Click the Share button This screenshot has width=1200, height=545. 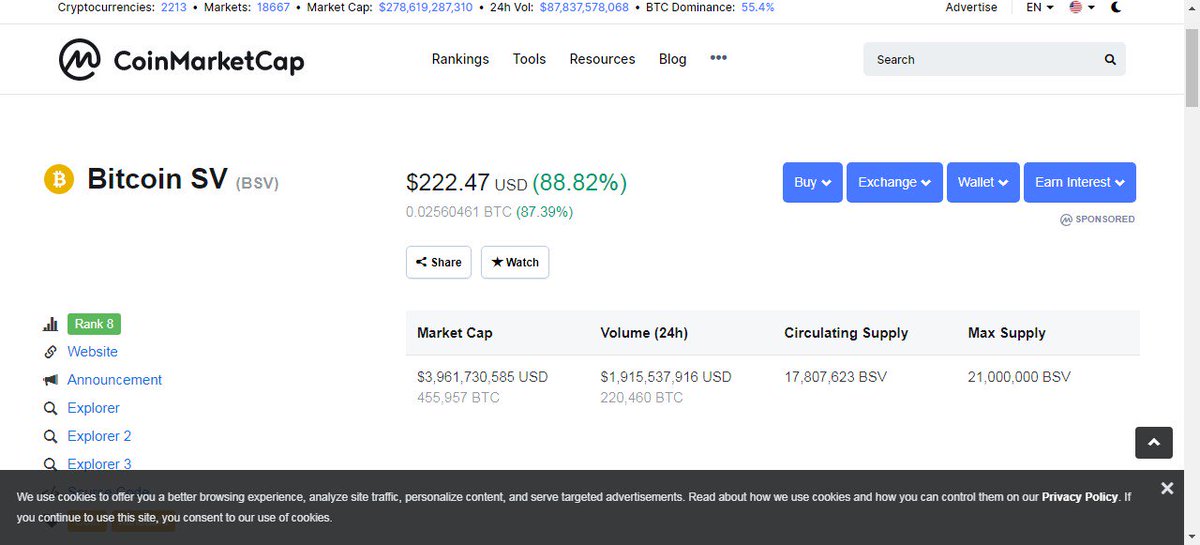(438, 262)
